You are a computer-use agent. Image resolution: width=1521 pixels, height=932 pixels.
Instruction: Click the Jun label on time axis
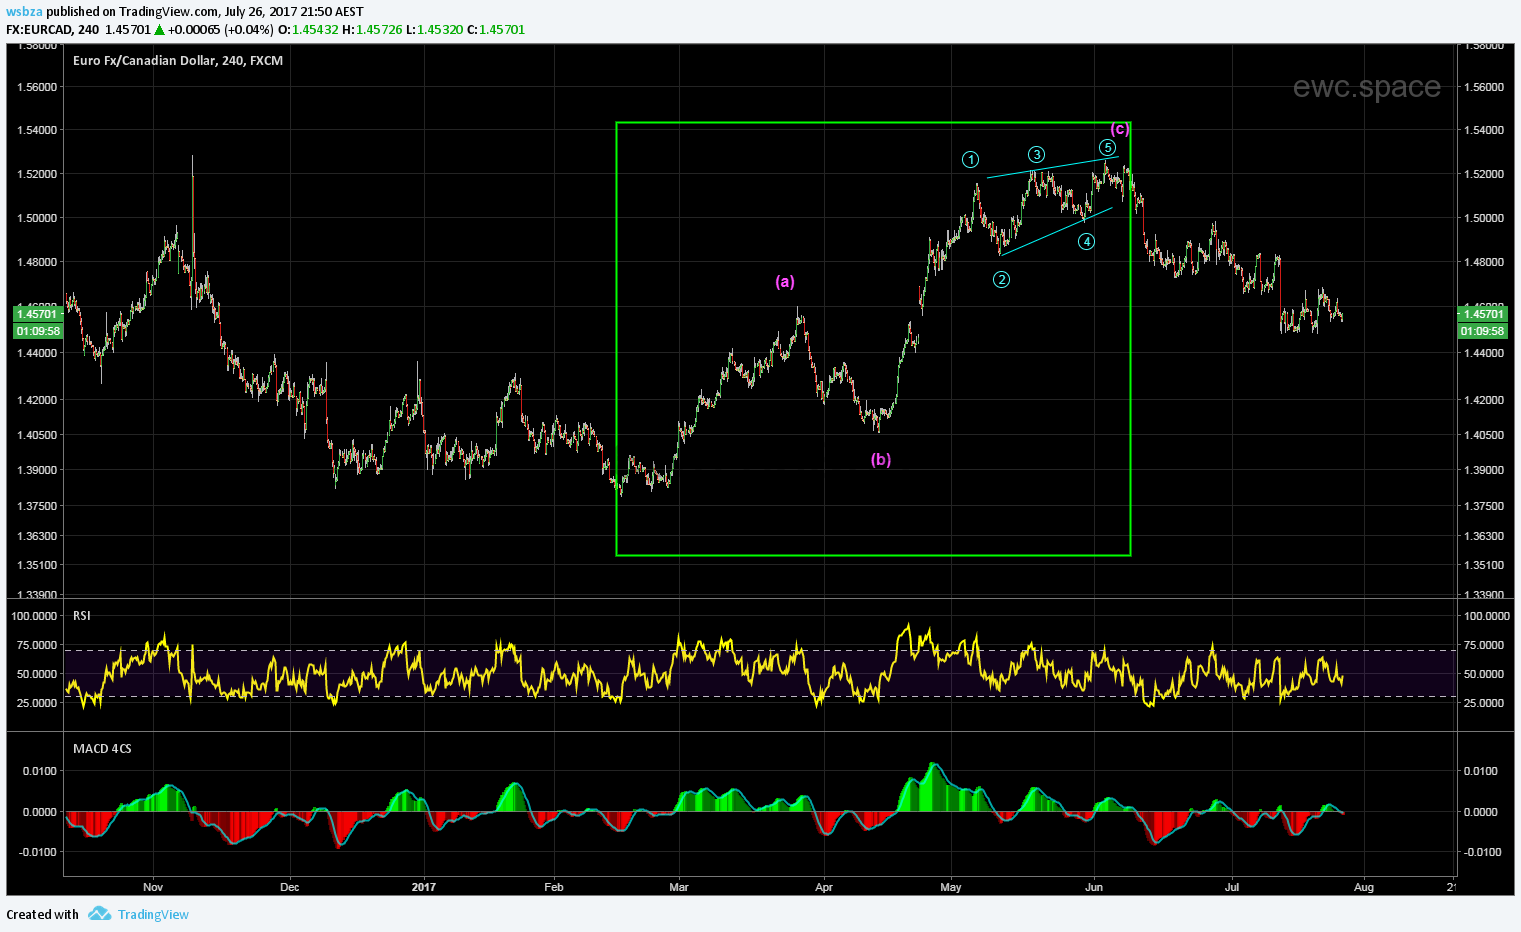[x=1094, y=887]
